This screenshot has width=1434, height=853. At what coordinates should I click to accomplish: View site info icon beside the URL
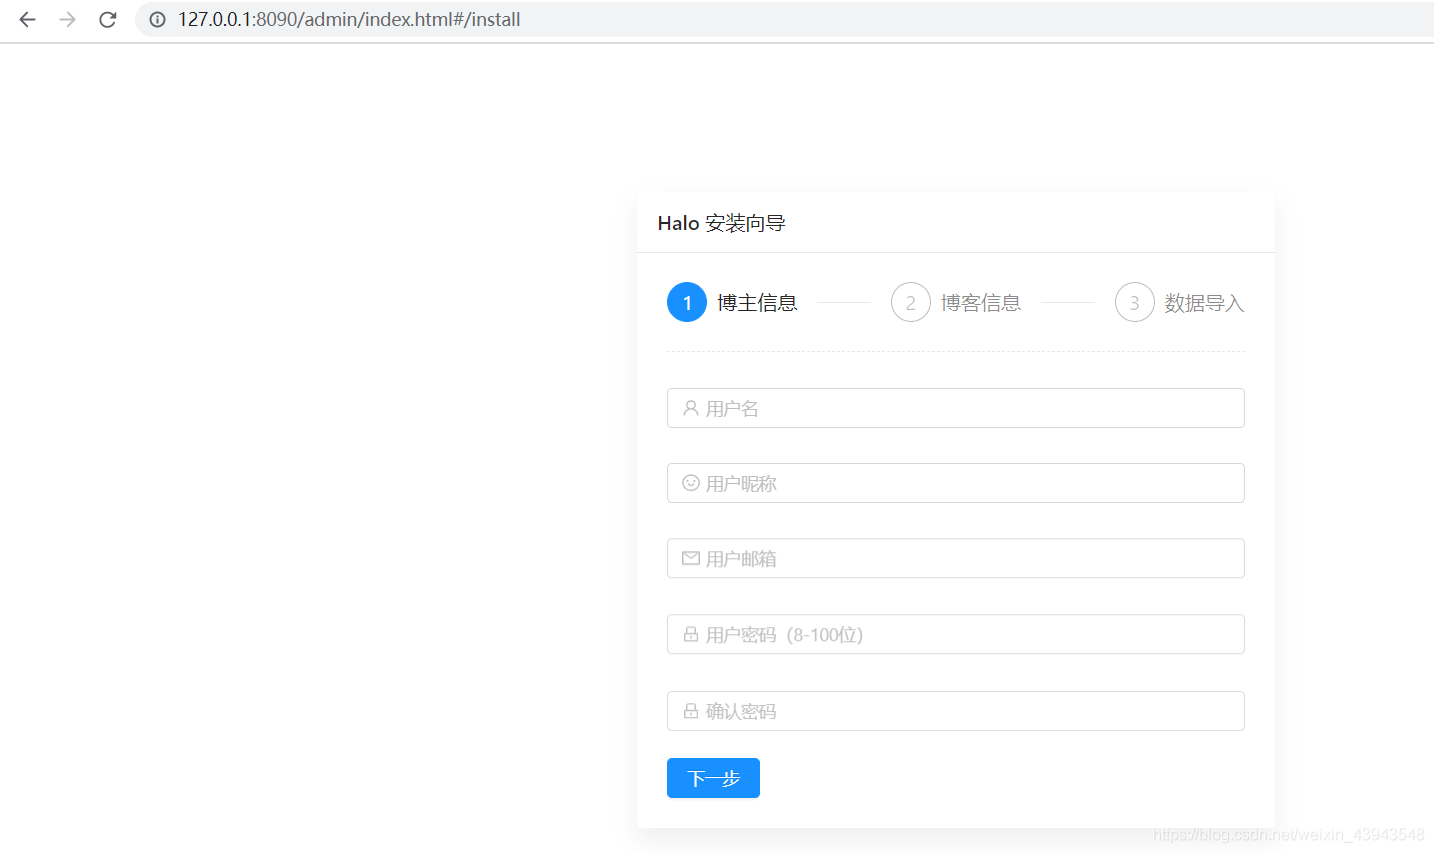157,19
